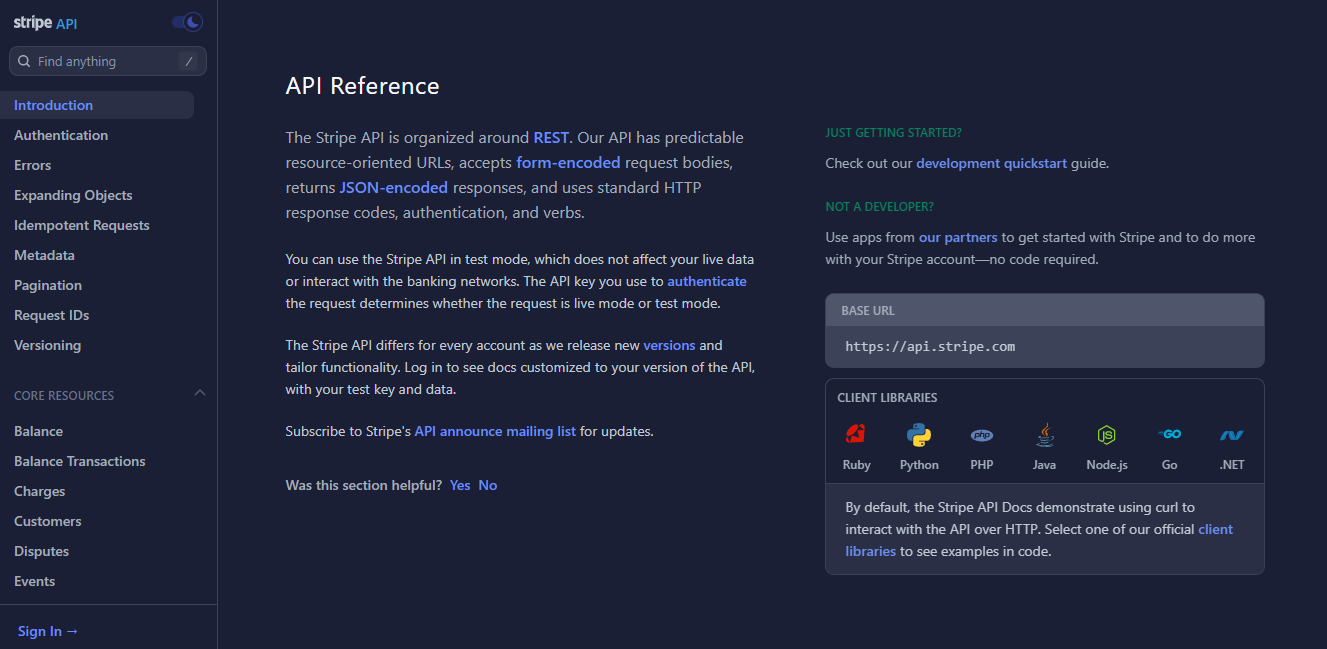The height and width of the screenshot is (649, 1327).
Task: Follow the form-encoded link
Action: [x=568, y=162]
